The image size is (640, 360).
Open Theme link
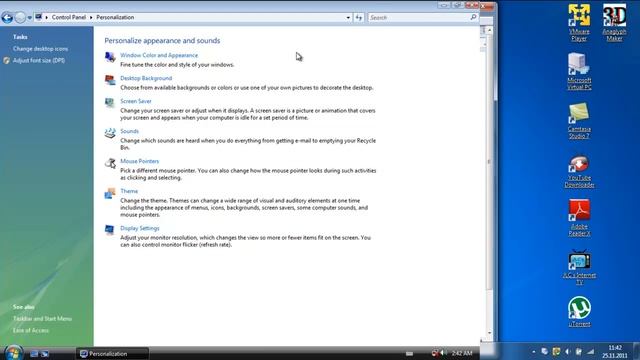(129, 191)
